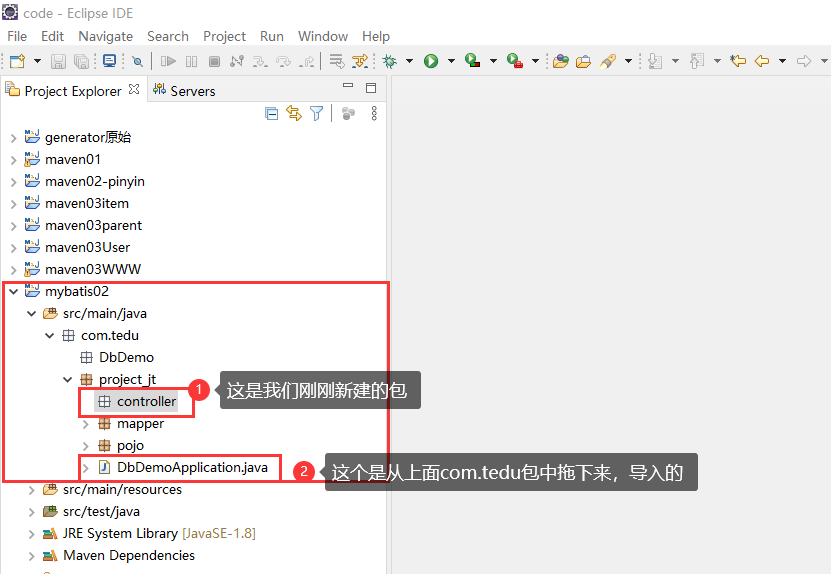831x574 pixels.
Task: Click the Previous Annotation icon
Action: coord(697,61)
